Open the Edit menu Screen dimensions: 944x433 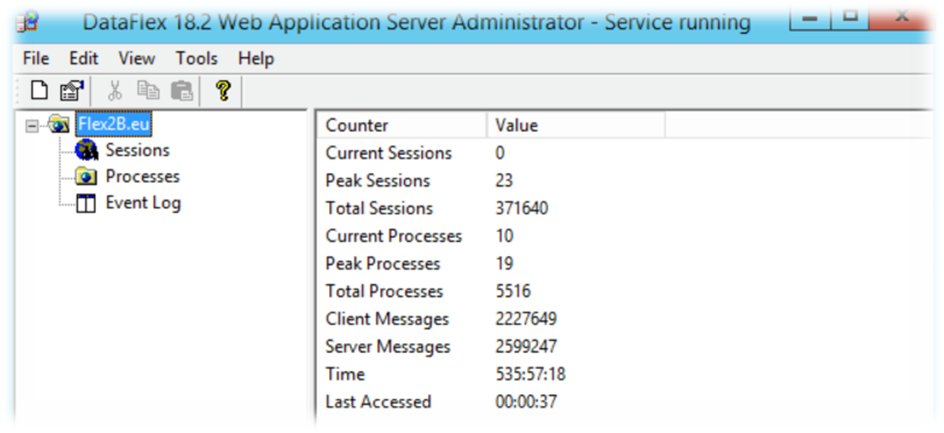pyautogui.click(x=83, y=58)
